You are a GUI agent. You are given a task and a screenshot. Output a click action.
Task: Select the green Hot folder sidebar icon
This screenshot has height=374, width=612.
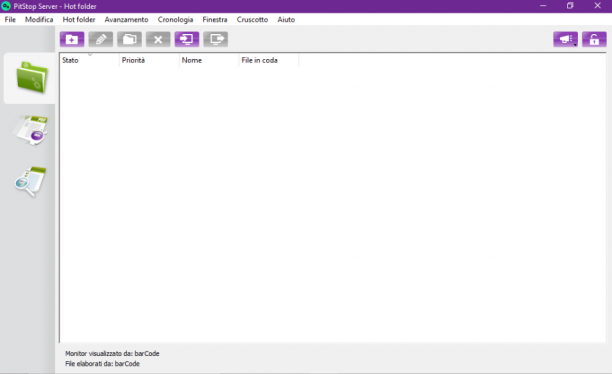[32, 77]
